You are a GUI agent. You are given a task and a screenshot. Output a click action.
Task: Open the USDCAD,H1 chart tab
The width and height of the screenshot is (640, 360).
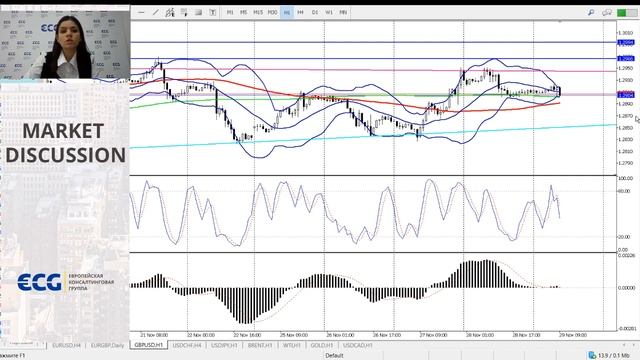click(x=358, y=345)
